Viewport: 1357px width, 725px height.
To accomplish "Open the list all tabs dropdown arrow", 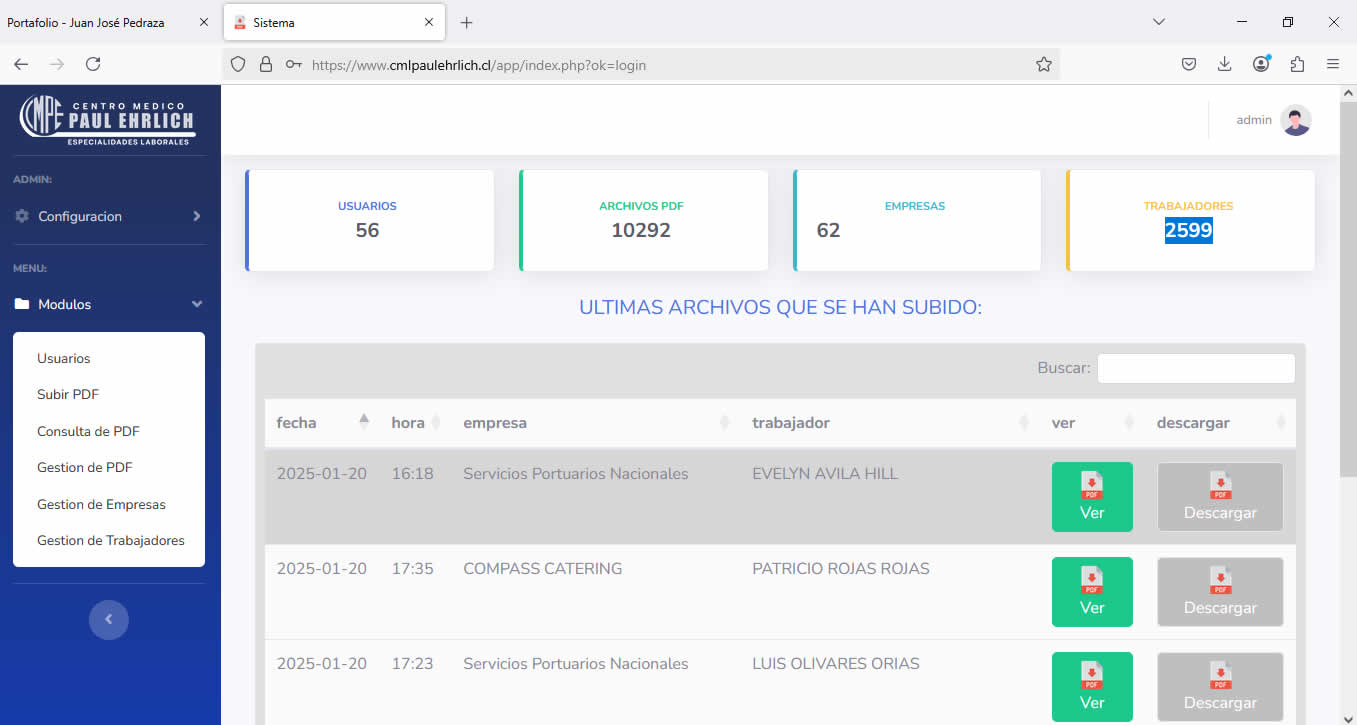I will click(1159, 22).
